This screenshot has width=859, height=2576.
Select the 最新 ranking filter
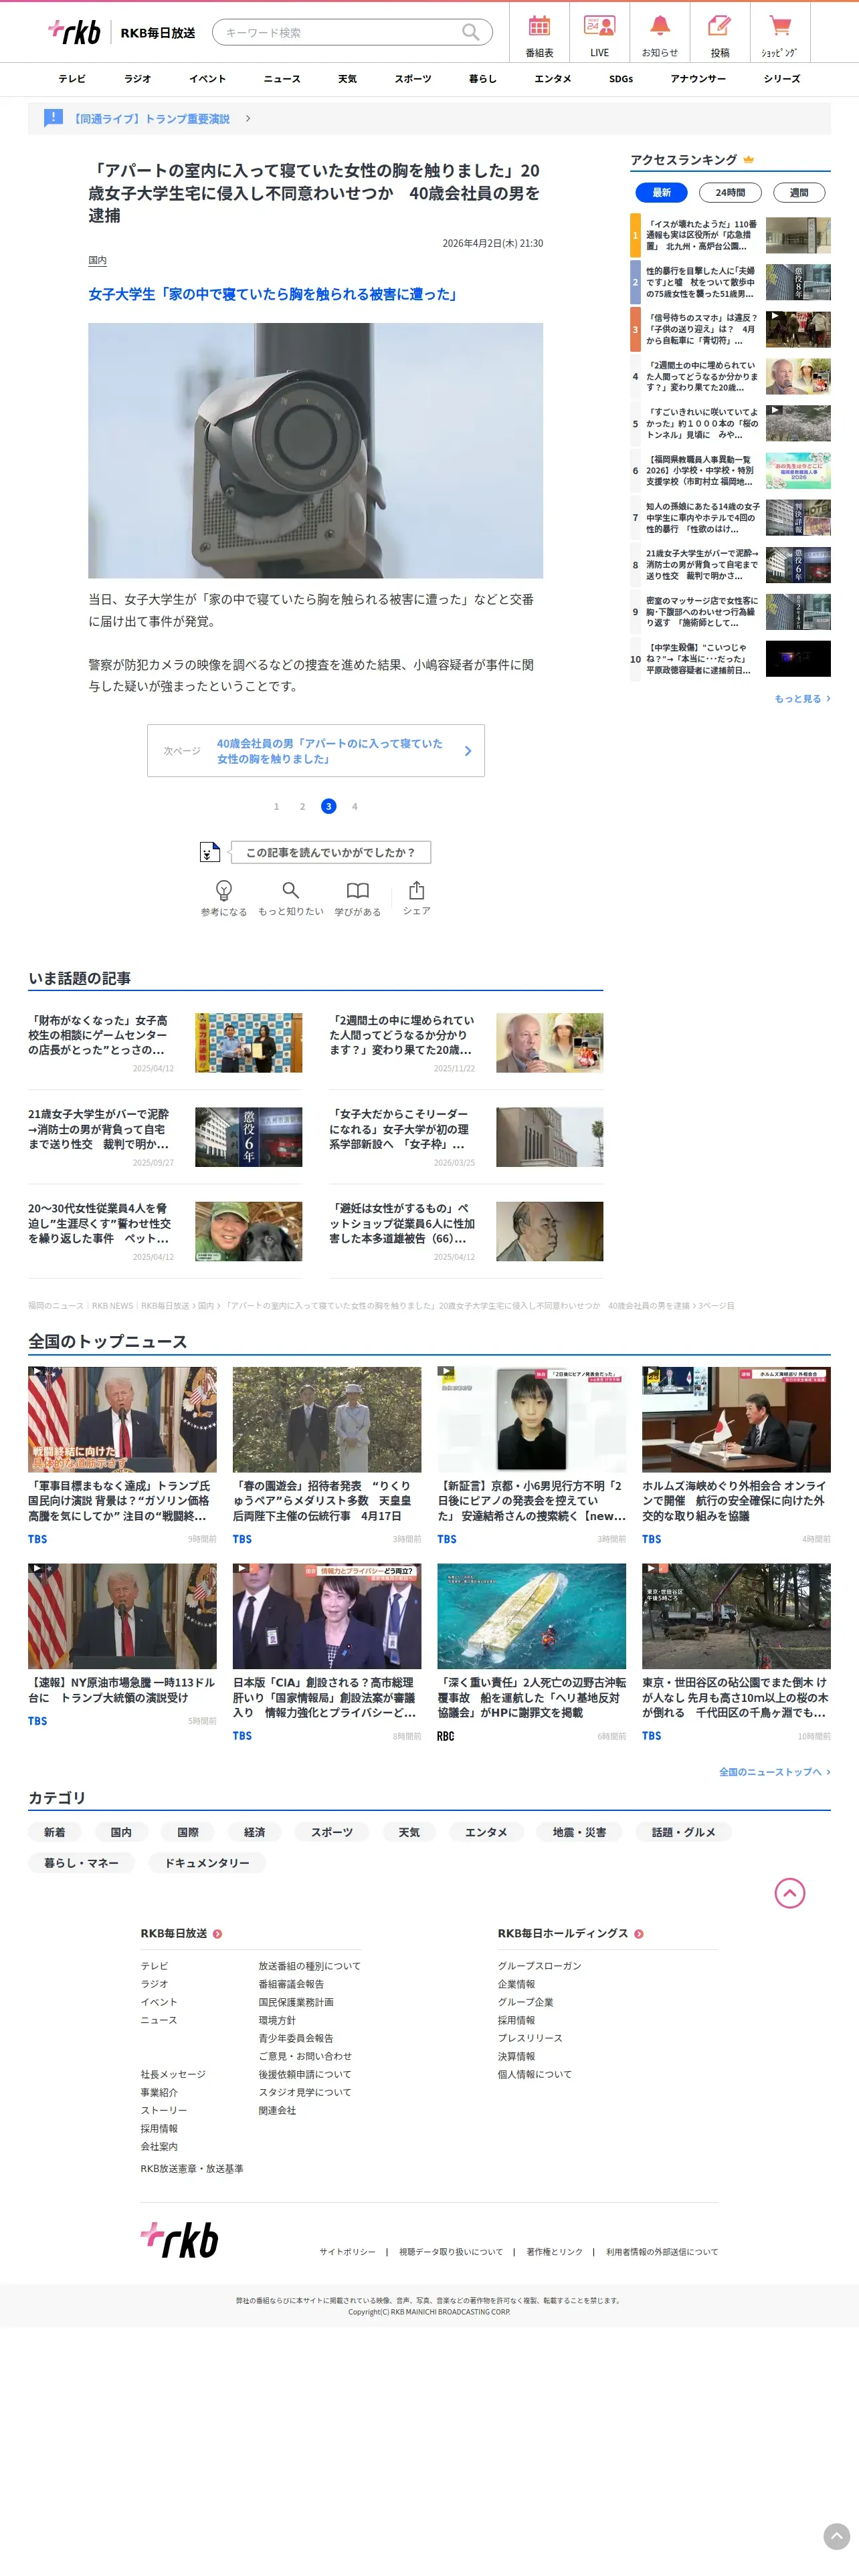tap(662, 192)
